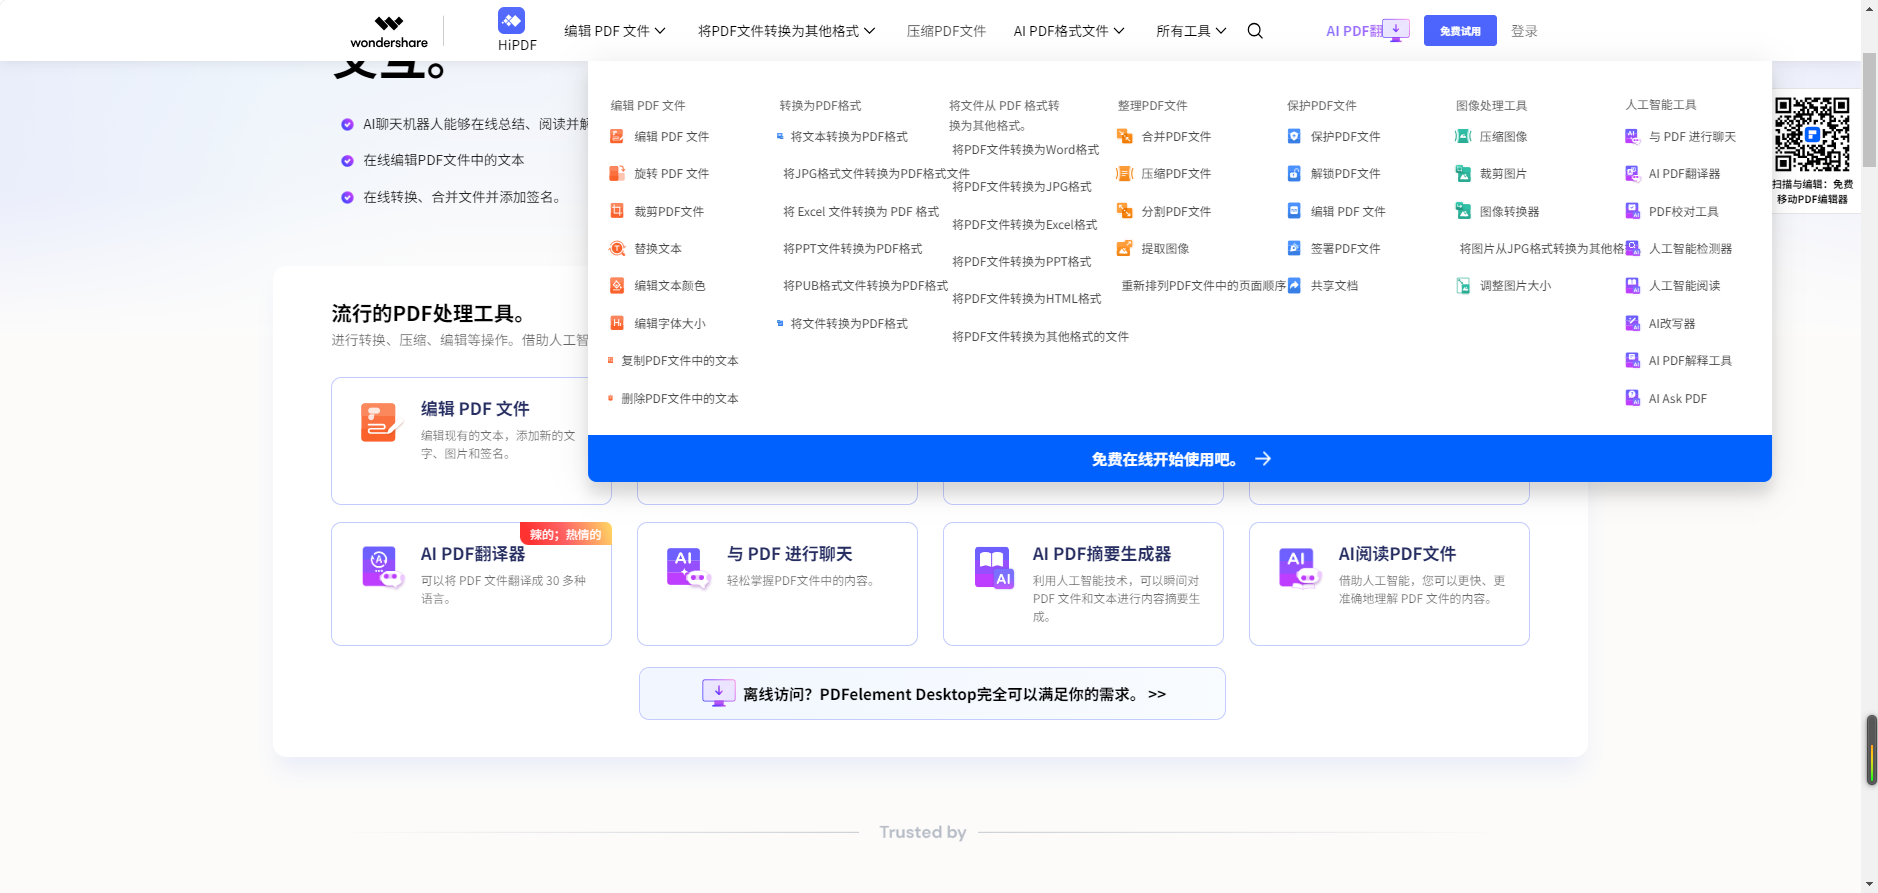The width and height of the screenshot is (1878, 893).
Task: Click the search magnifier icon in header
Action: click(x=1255, y=31)
